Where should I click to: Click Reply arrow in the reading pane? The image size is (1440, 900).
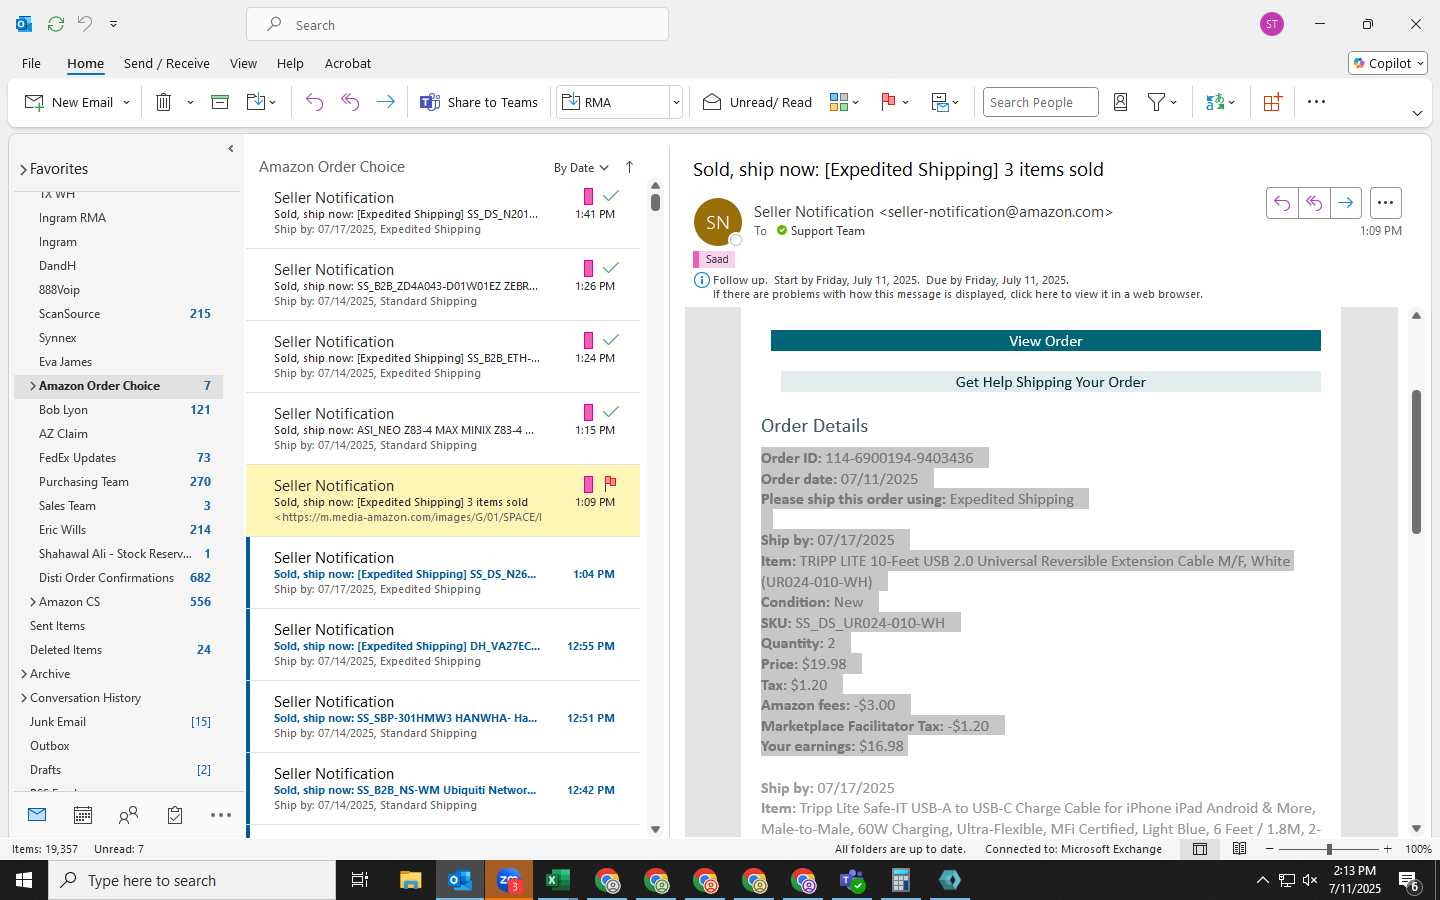[x=1282, y=203]
